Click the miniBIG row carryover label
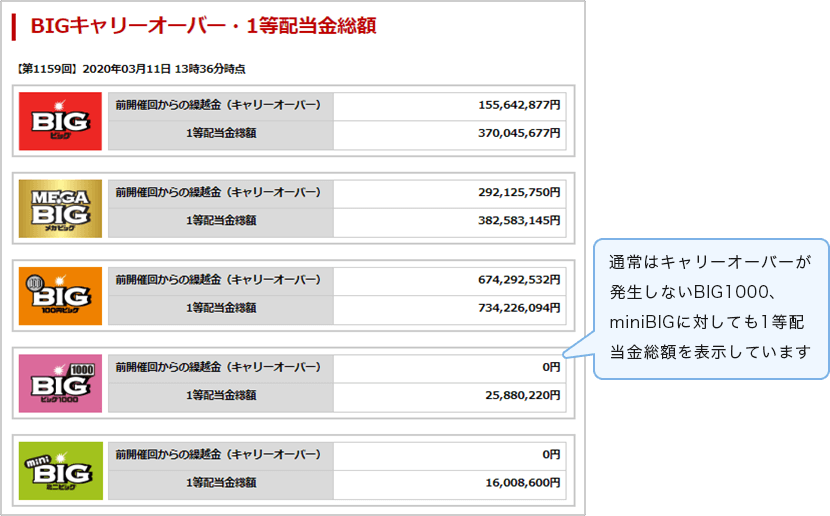Image resolution: width=830 pixels, height=516 pixels. coord(221,456)
